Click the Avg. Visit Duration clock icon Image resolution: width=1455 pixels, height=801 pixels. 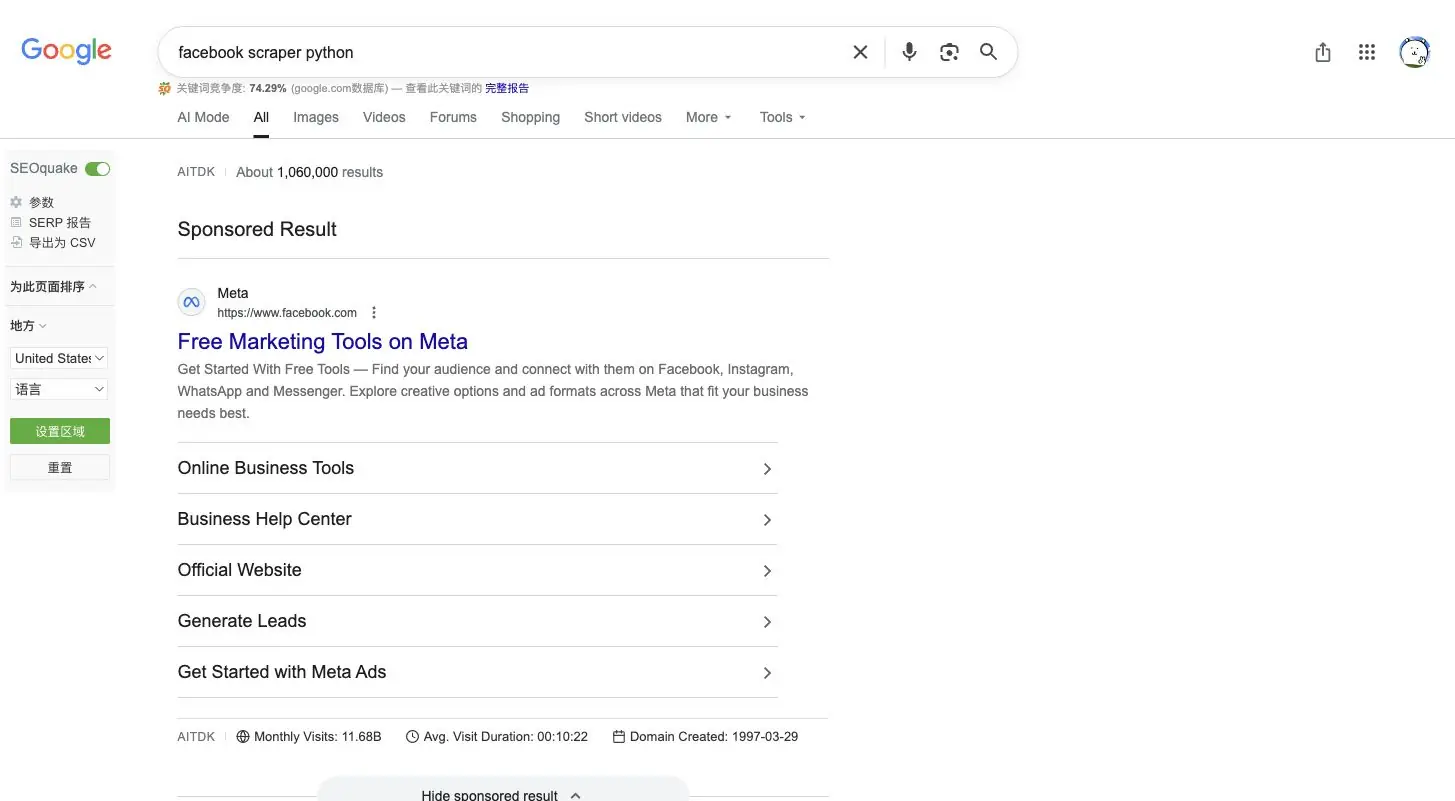[x=412, y=737]
